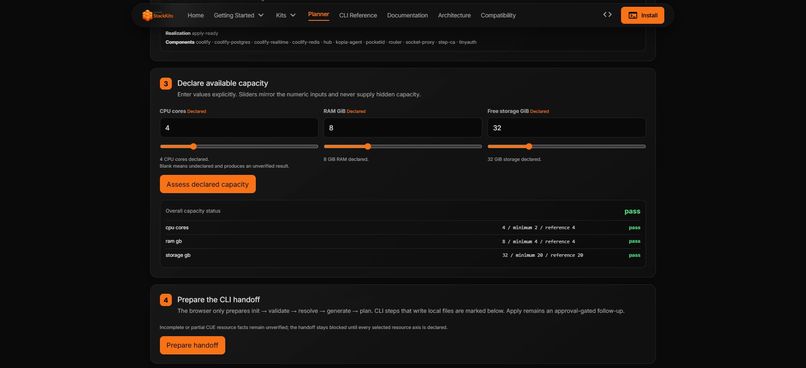The width and height of the screenshot is (806, 368).
Task: Go to the Home page
Action: point(195,15)
